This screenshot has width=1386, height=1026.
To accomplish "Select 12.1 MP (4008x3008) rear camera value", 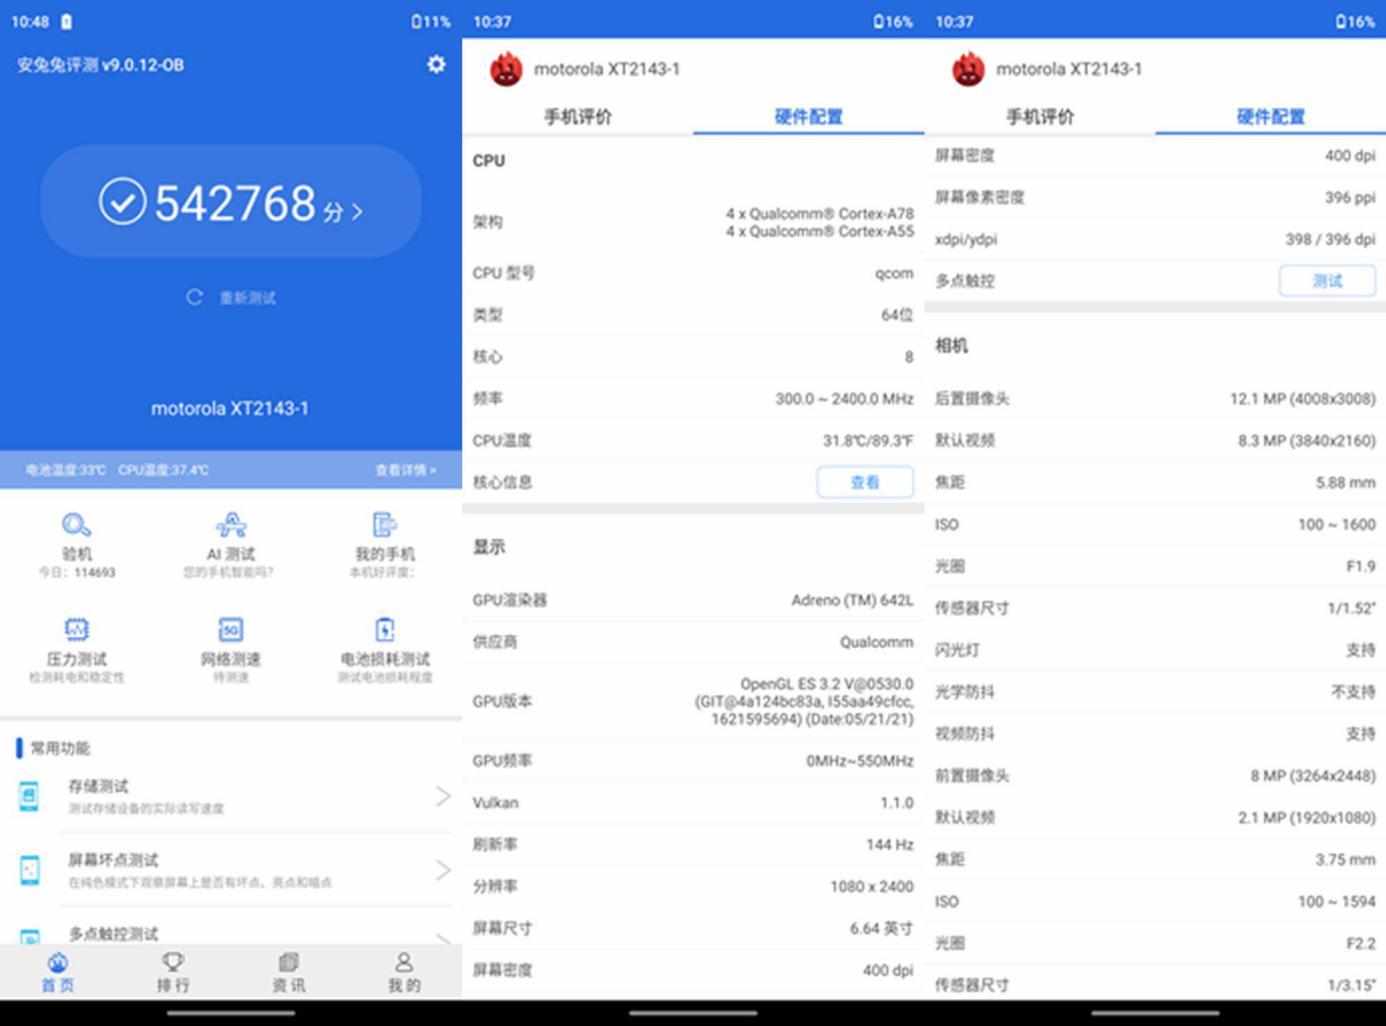I will pos(1302,398).
